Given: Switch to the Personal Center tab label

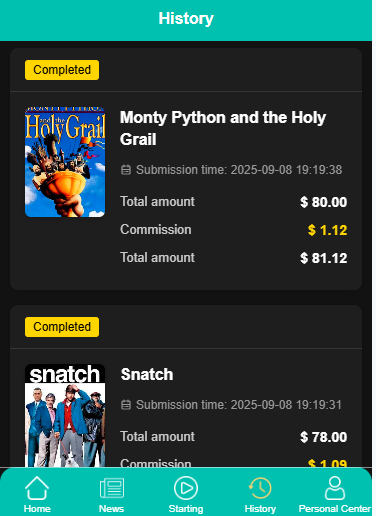Looking at the screenshot, I should click(335, 509).
